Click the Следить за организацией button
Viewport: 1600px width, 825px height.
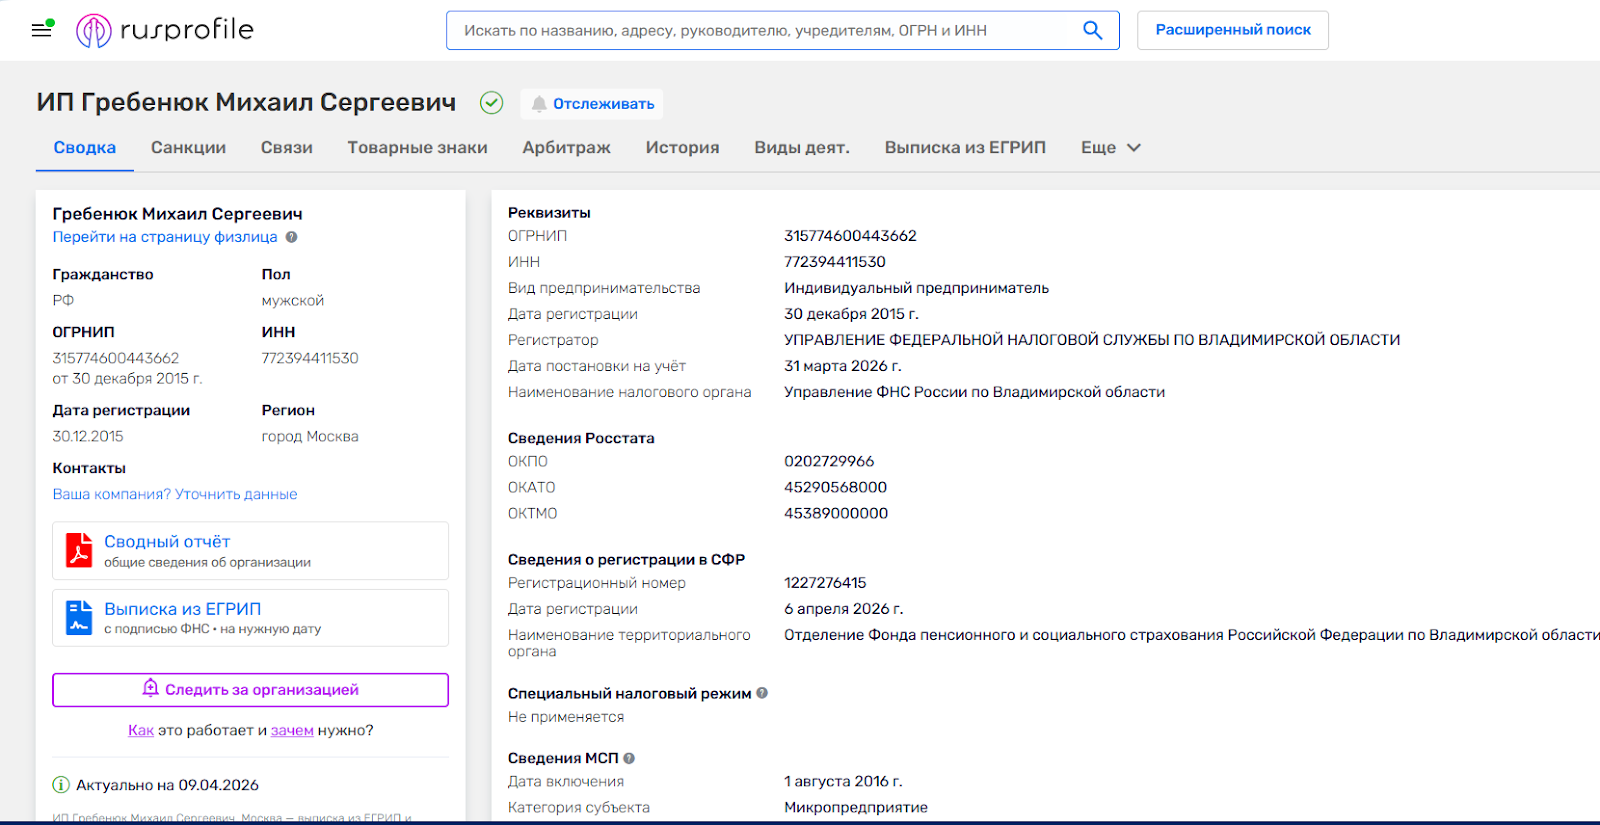[250, 690]
